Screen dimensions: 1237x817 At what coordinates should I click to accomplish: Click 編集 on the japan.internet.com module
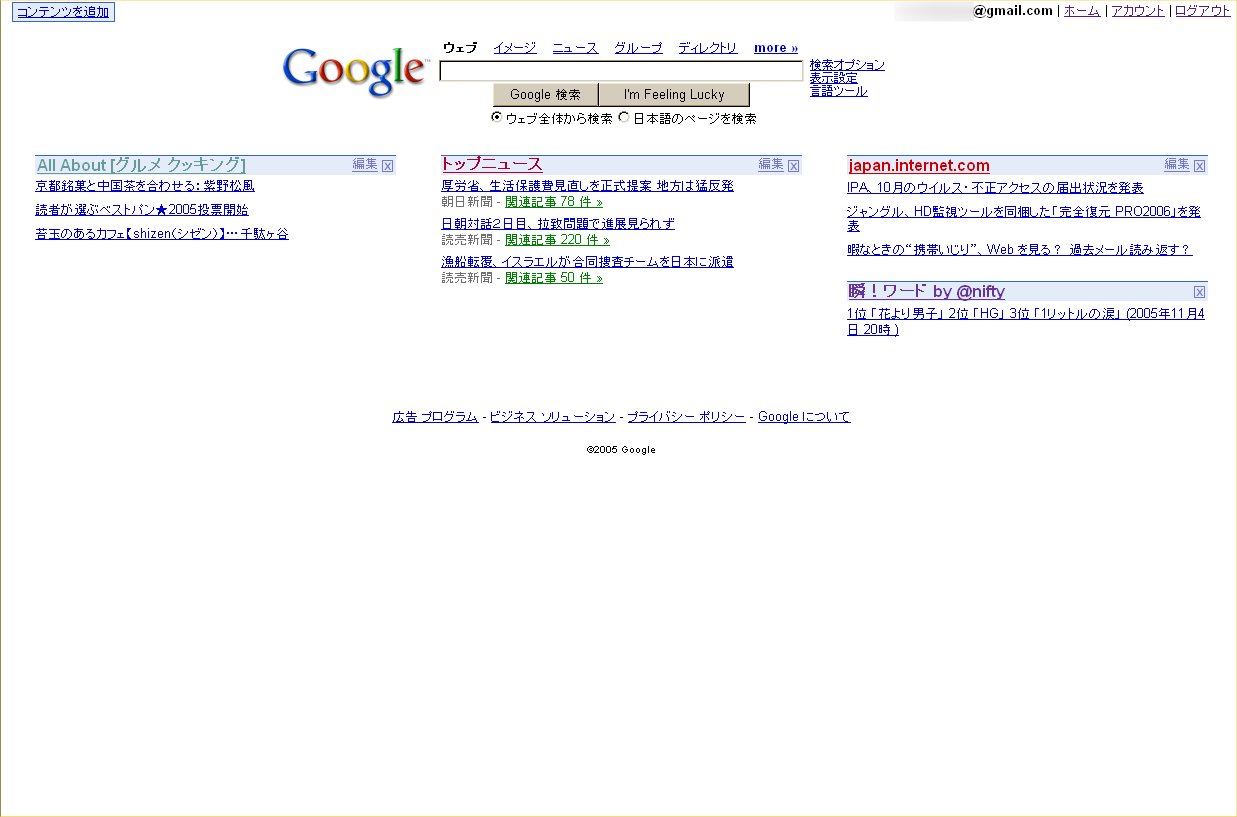click(1177, 165)
